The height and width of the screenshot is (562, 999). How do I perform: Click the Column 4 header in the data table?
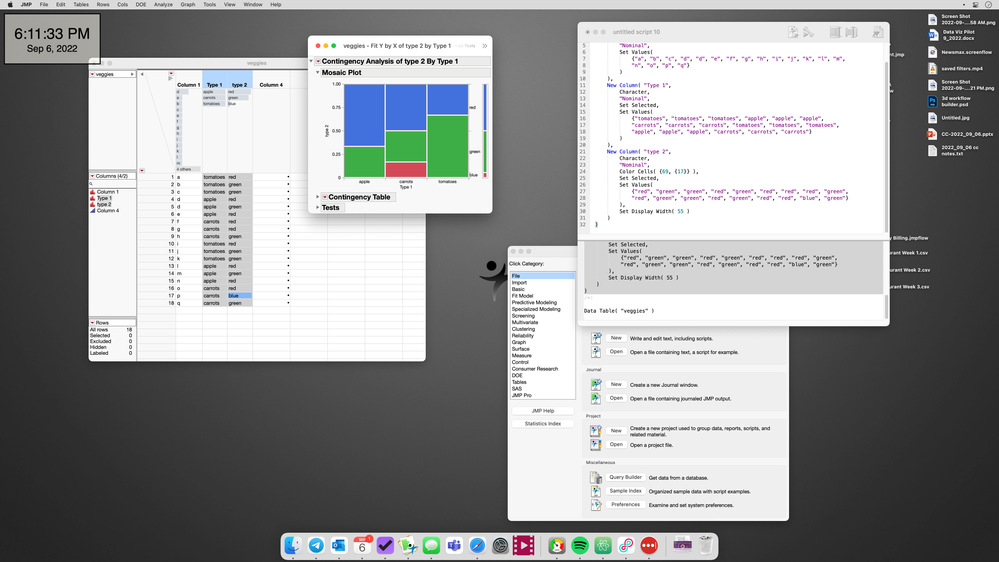point(271,85)
